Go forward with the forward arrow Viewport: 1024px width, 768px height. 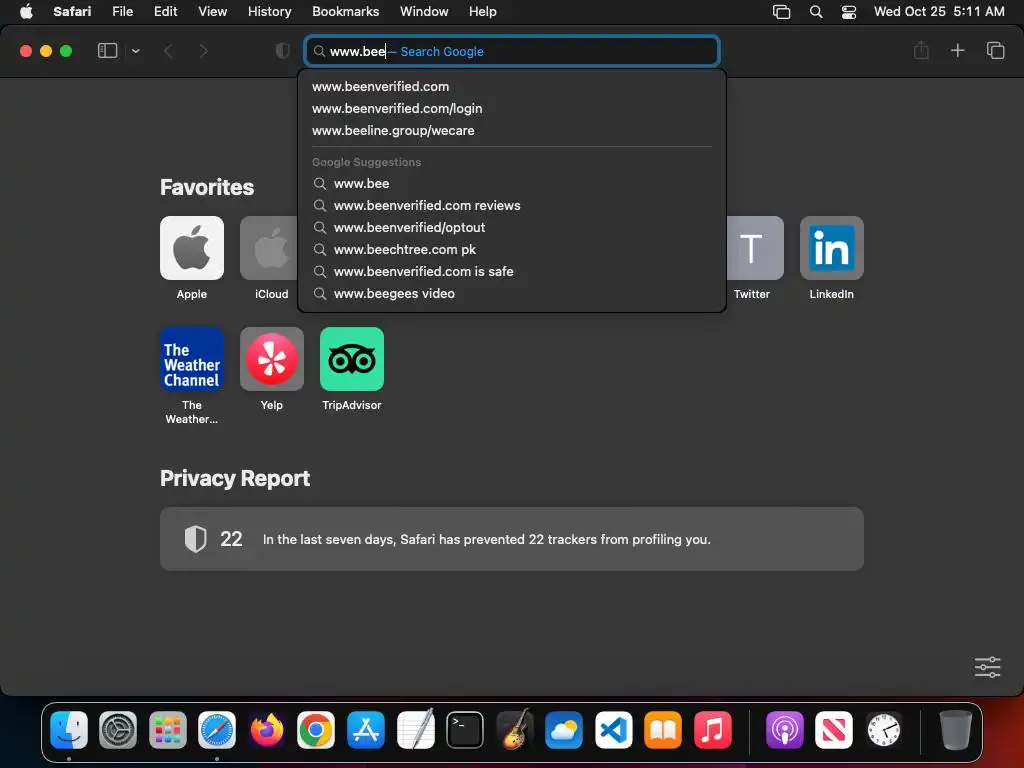click(203, 51)
